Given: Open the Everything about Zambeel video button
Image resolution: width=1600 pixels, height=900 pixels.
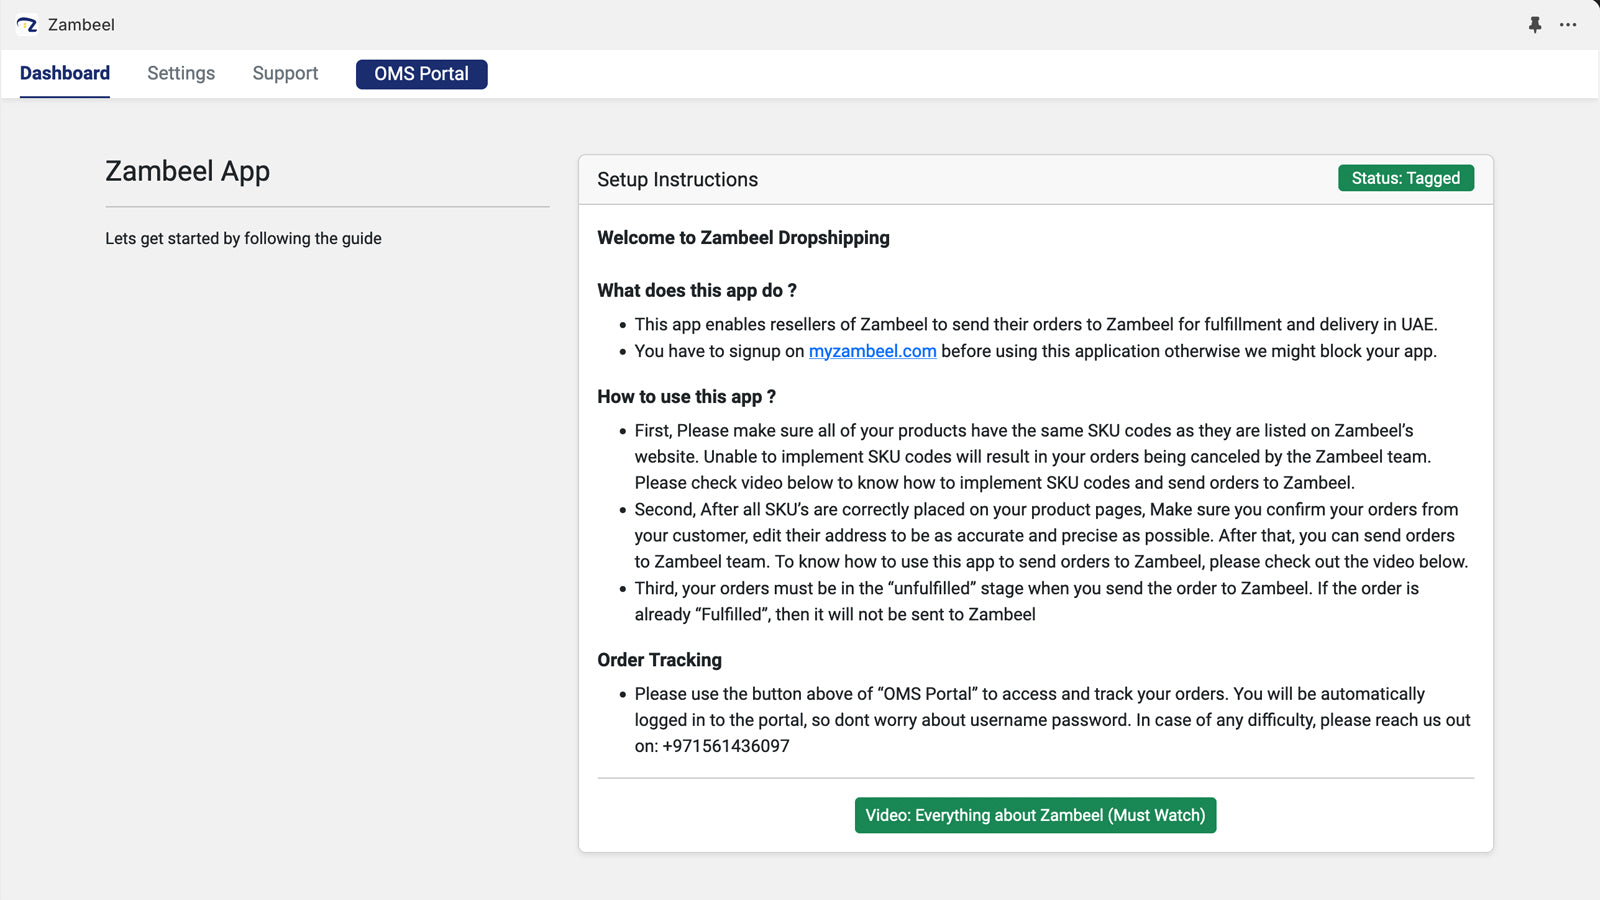Looking at the screenshot, I should (x=1035, y=815).
